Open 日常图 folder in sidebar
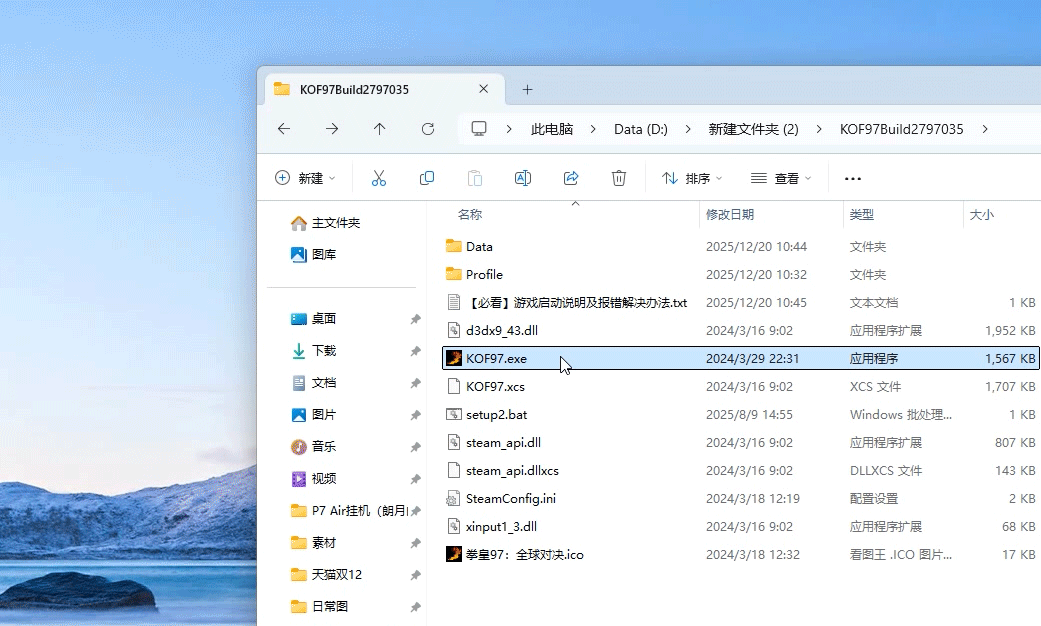Screen dimensions: 1041x626 pos(320,607)
